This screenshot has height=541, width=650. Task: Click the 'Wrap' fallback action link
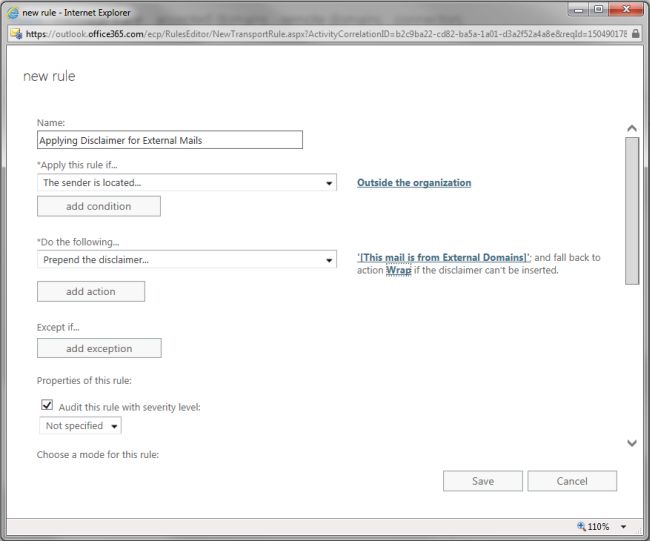[x=398, y=270]
